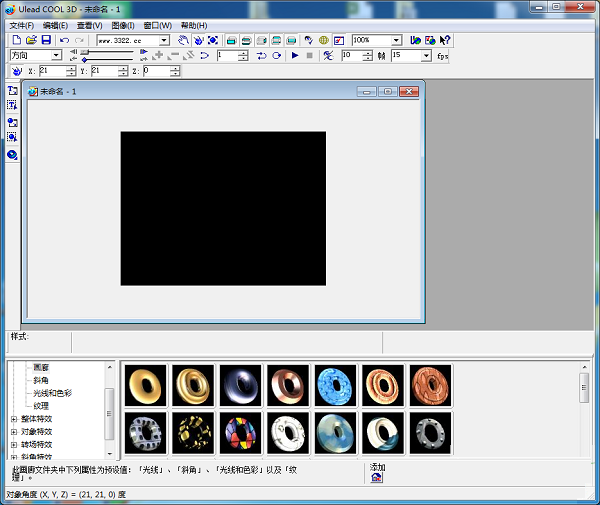Select the Insert Graphics tool
This screenshot has width=600, height=505.
(x=12, y=122)
